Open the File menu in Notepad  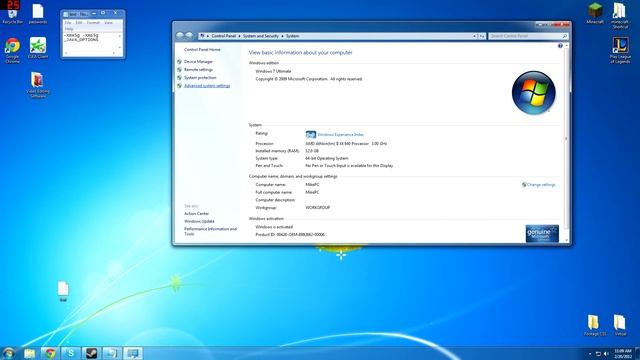(x=68, y=23)
